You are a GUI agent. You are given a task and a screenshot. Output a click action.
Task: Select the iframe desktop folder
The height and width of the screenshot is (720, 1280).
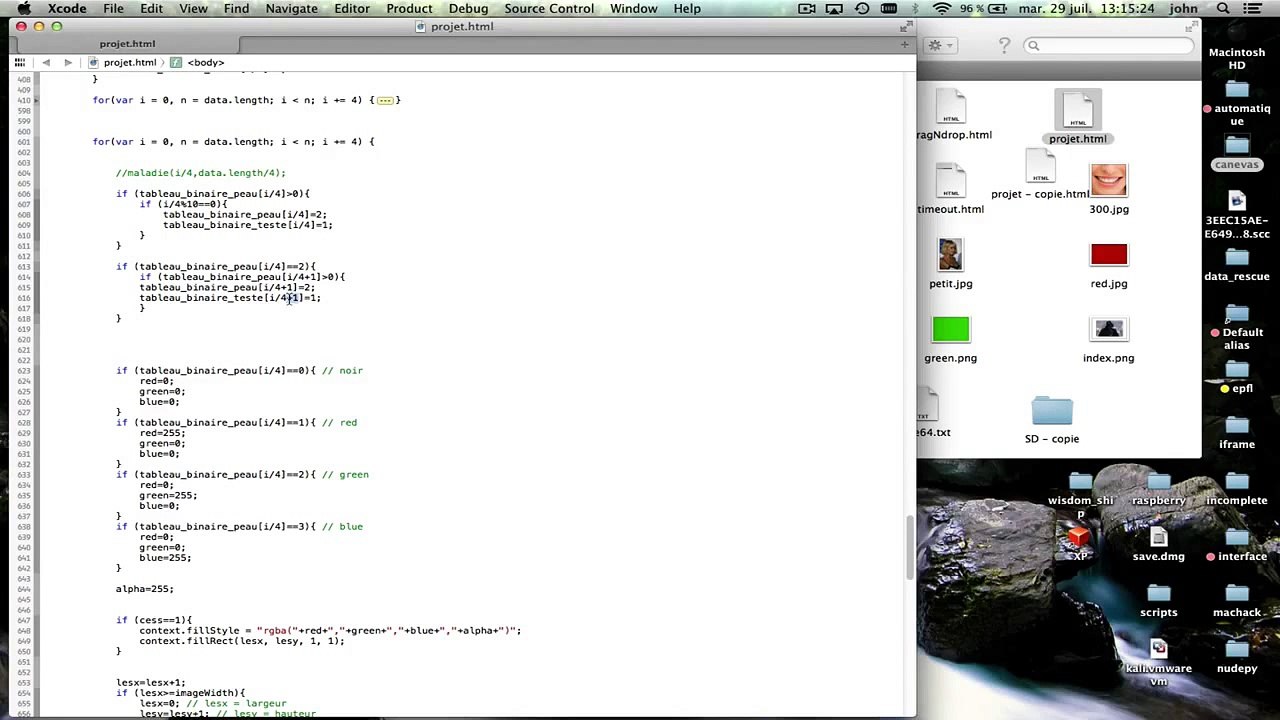1237,432
